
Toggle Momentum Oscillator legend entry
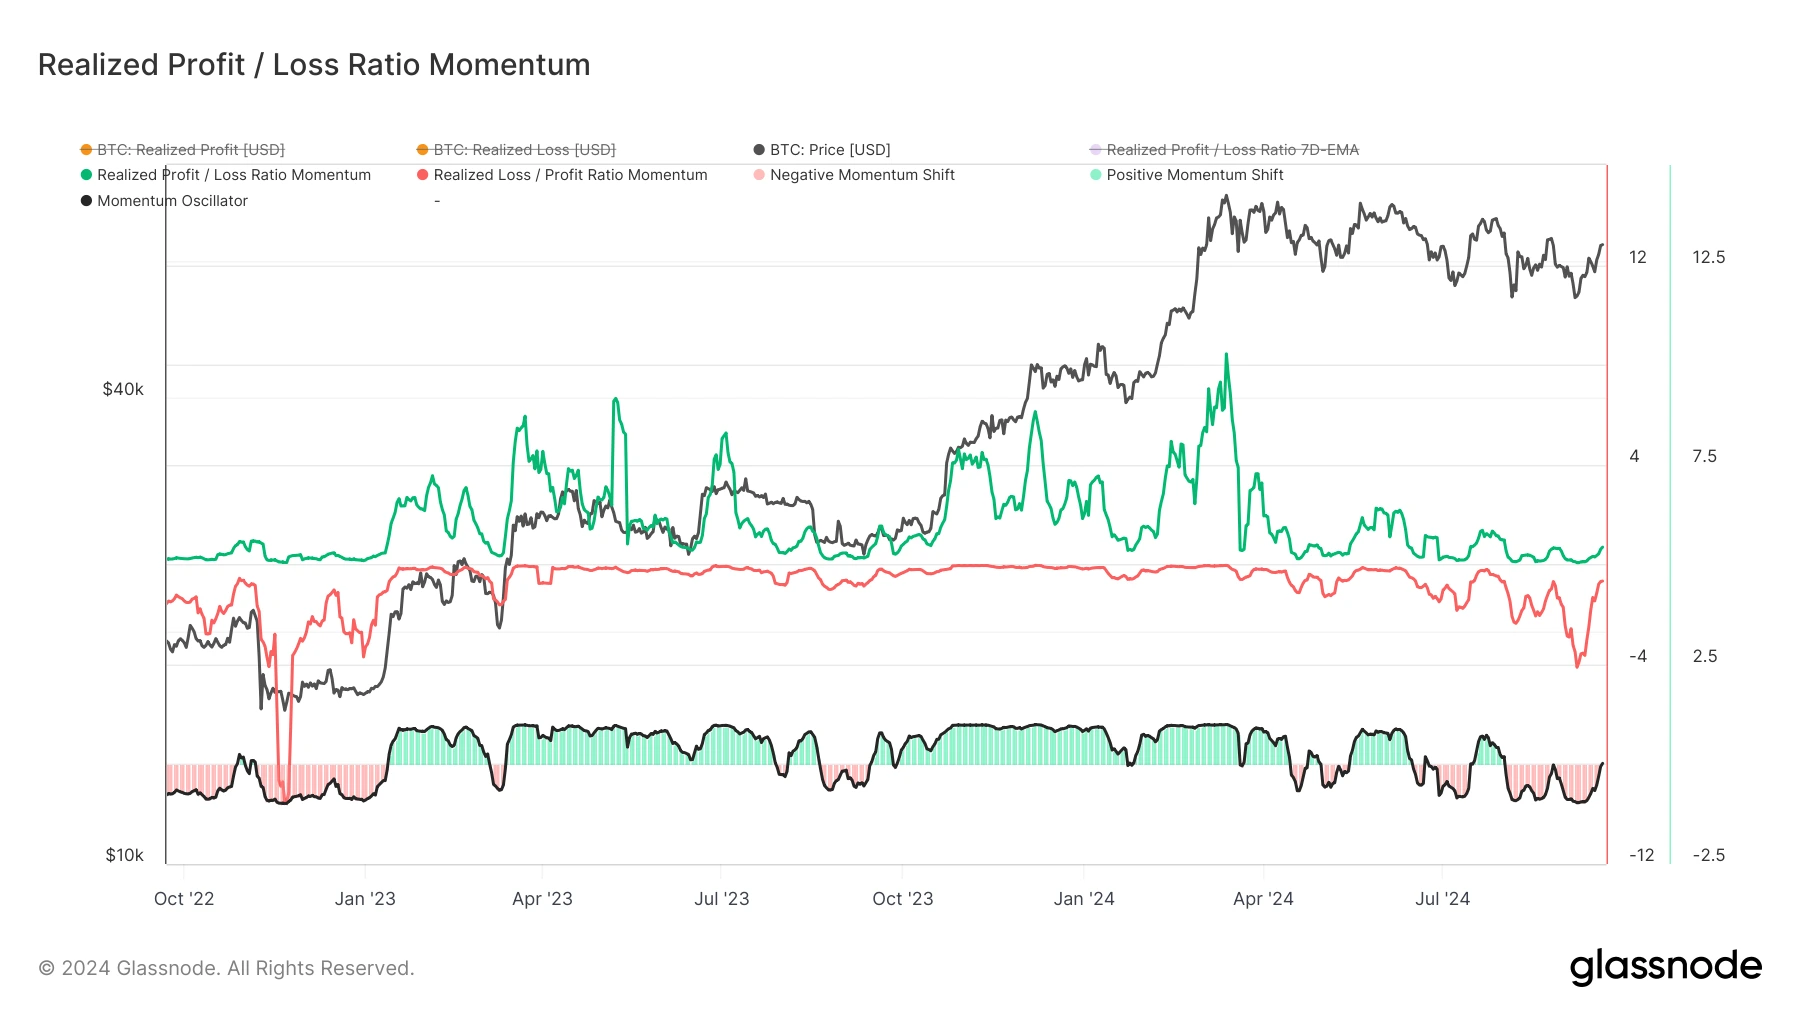click(164, 201)
